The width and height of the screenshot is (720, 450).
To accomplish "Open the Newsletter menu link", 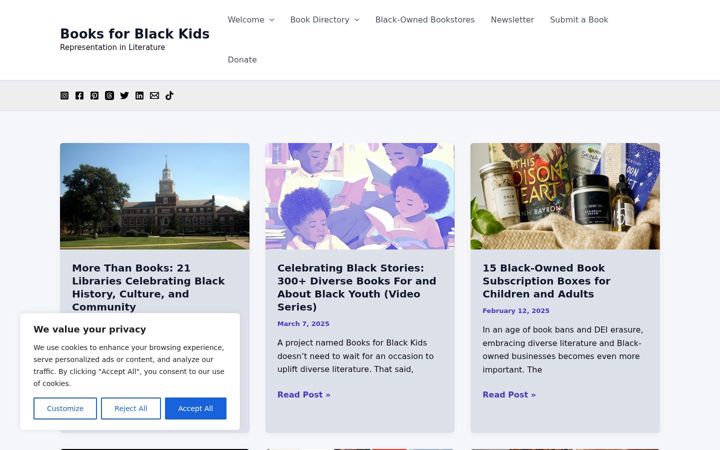I will (512, 20).
